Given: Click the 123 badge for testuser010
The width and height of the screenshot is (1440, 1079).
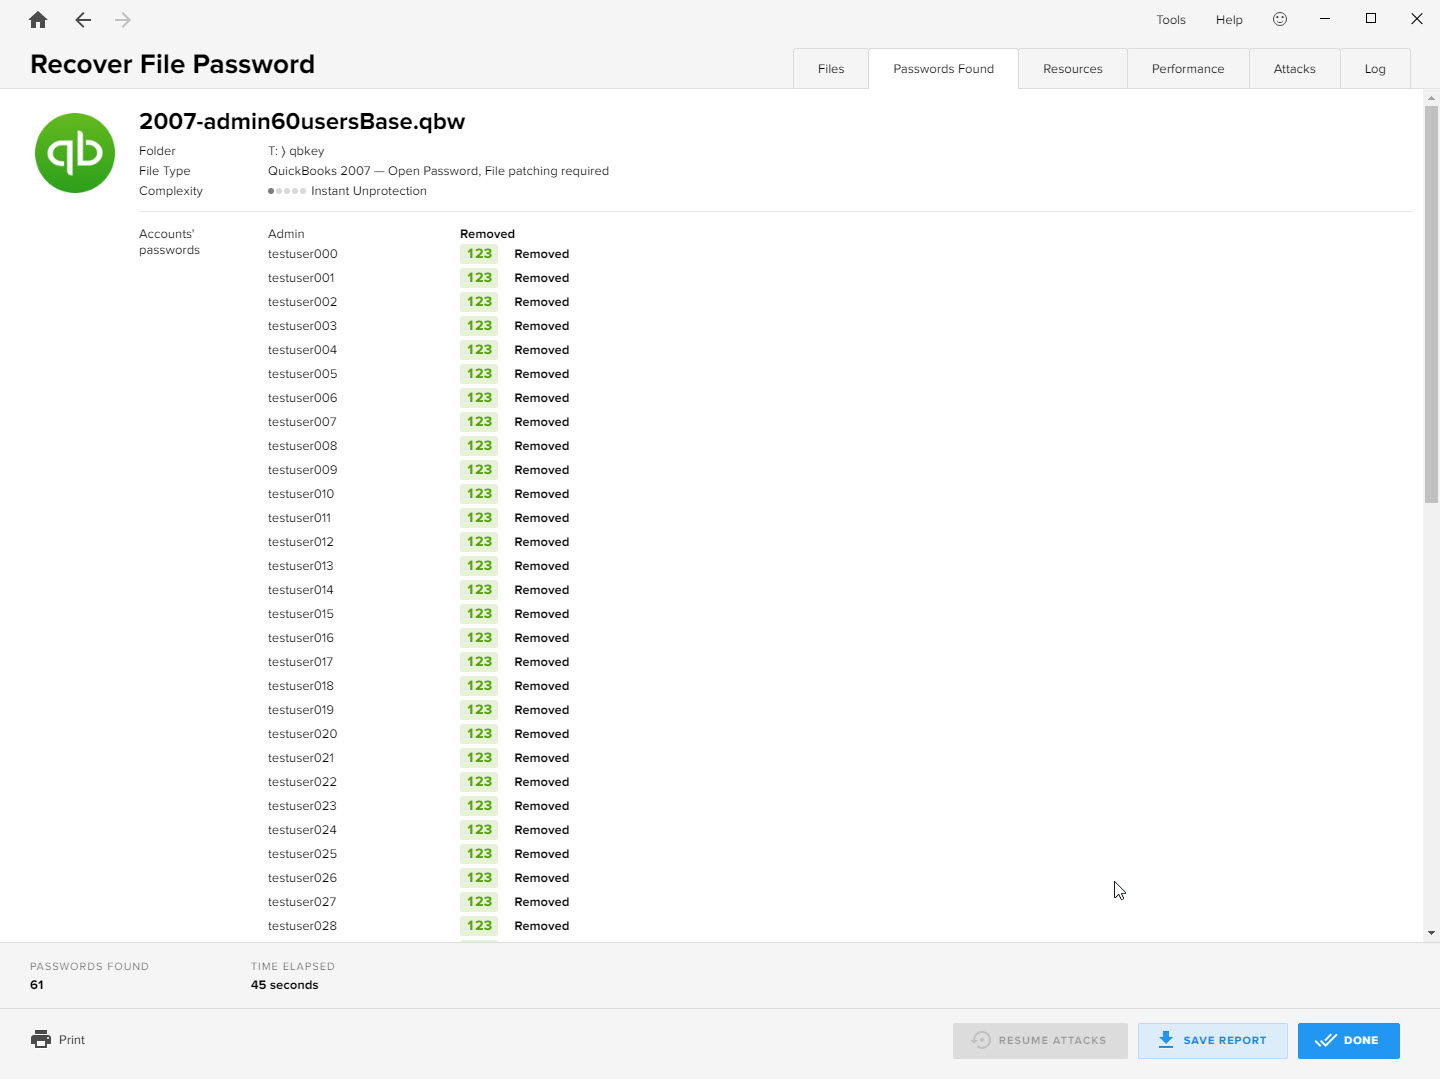Looking at the screenshot, I should click(x=479, y=494).
